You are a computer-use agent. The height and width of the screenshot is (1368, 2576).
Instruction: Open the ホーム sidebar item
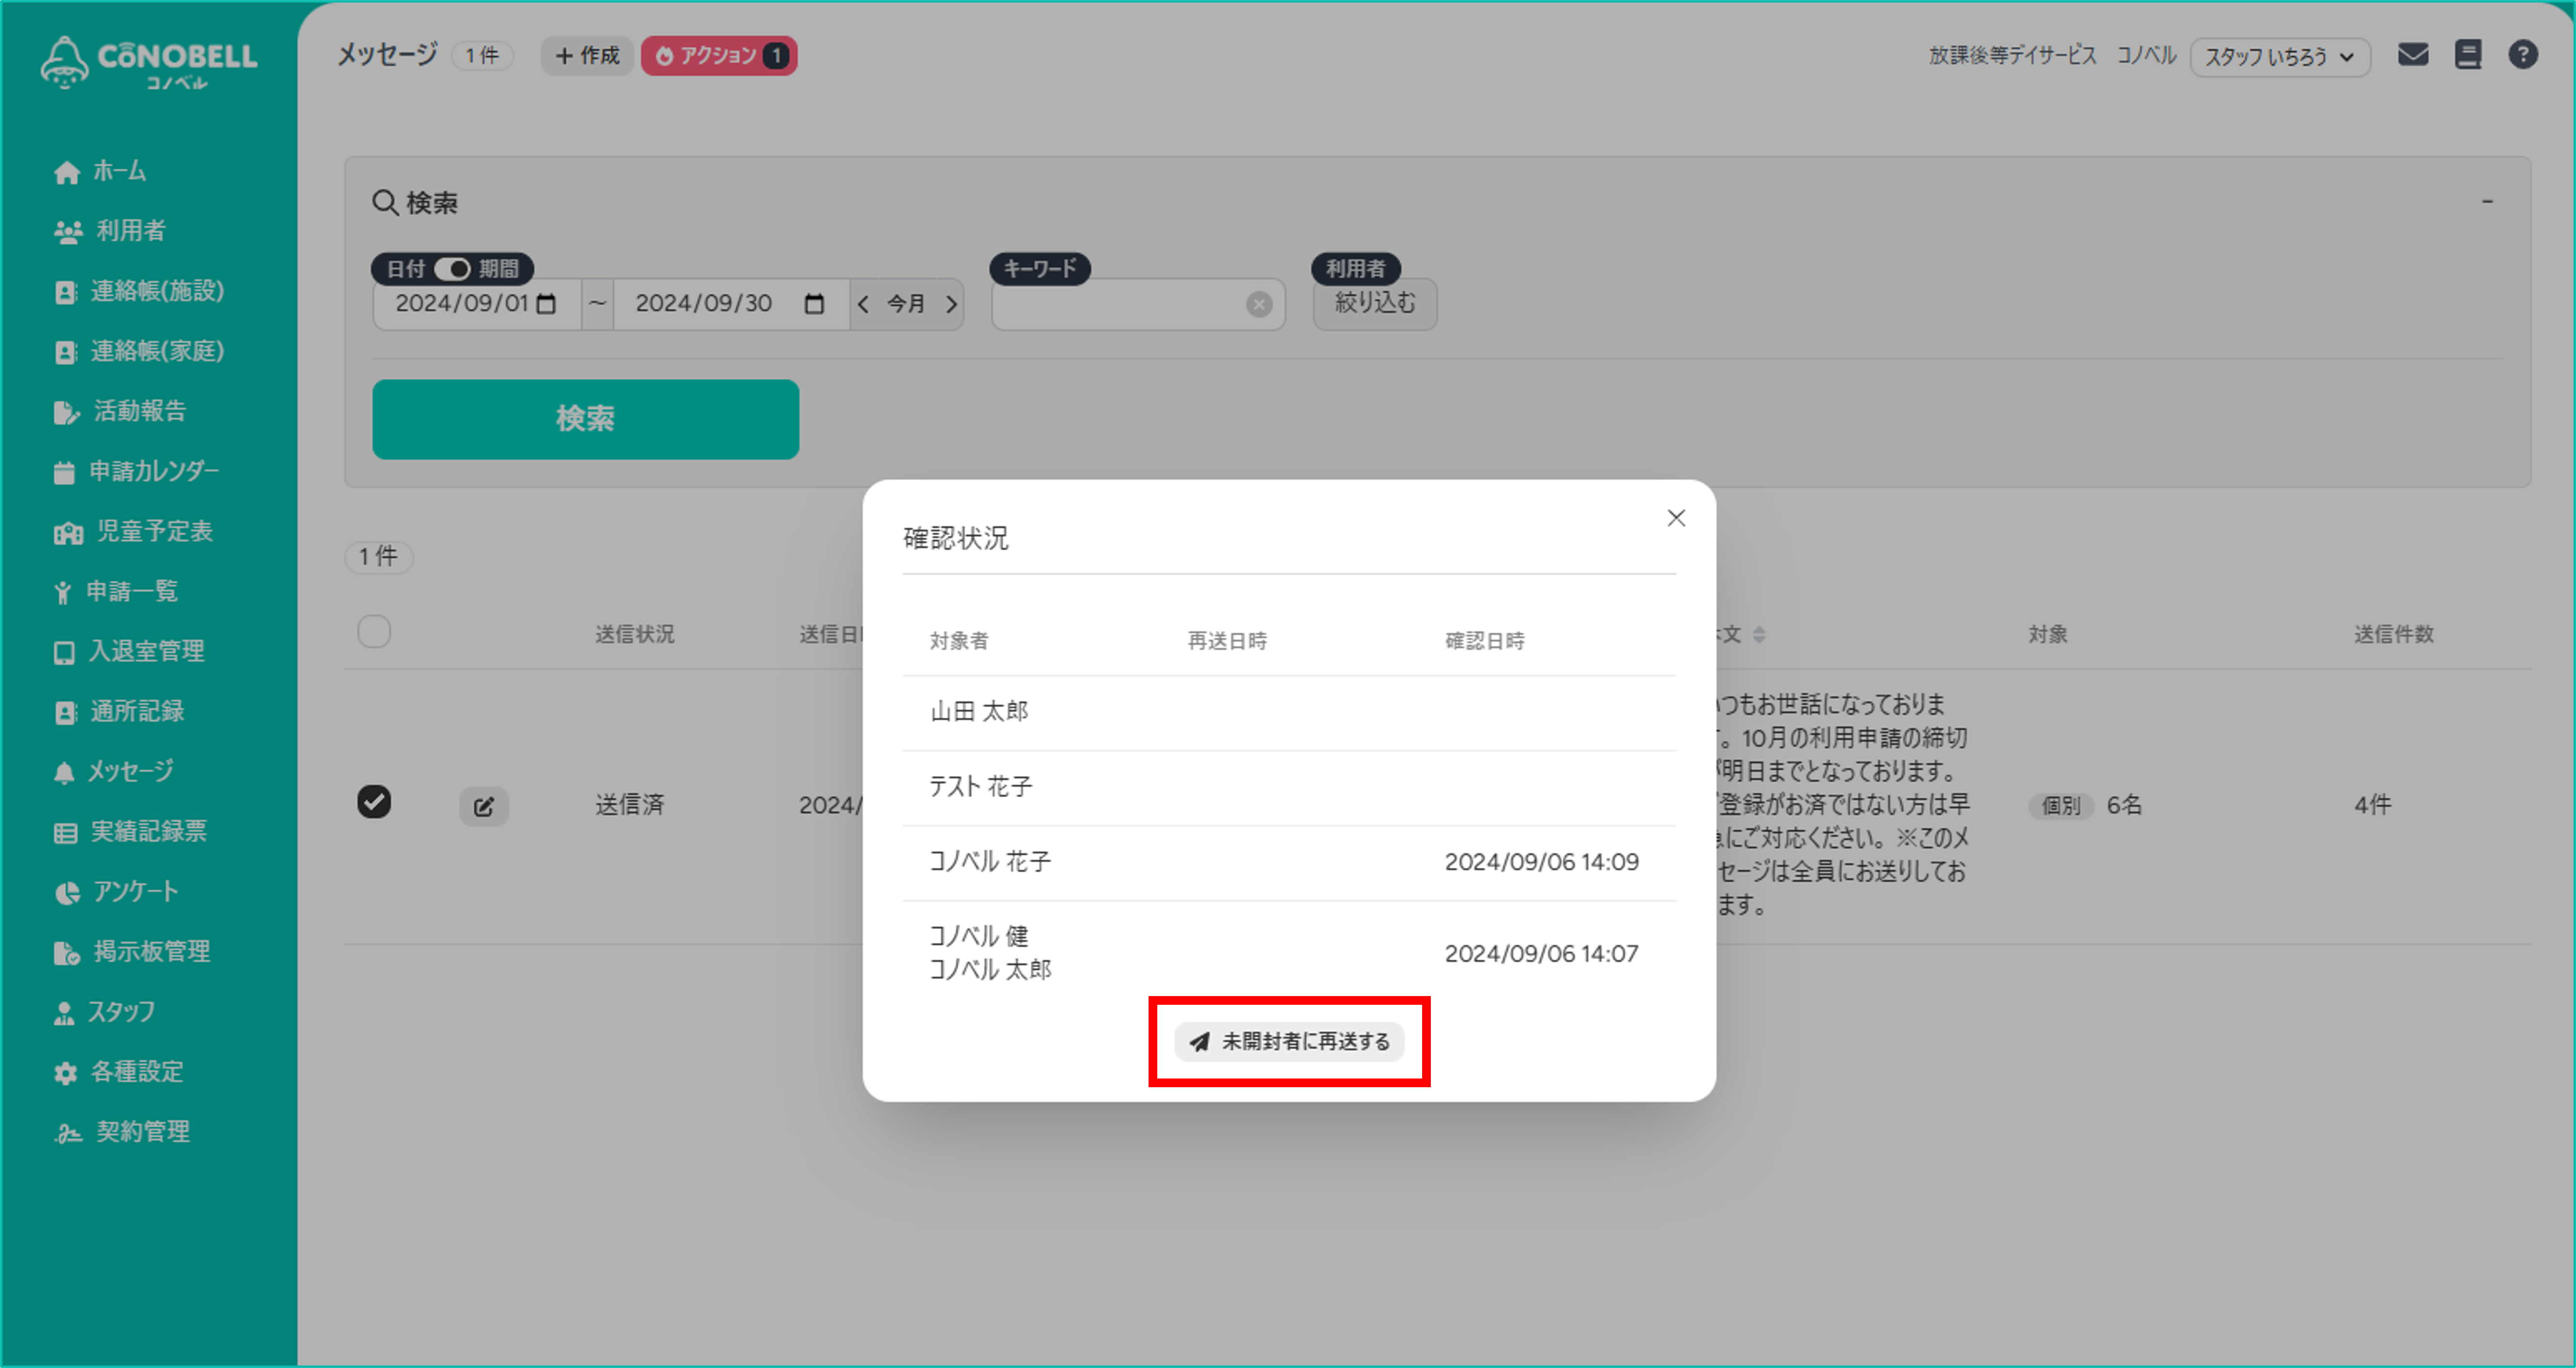(x=100, y=171)
